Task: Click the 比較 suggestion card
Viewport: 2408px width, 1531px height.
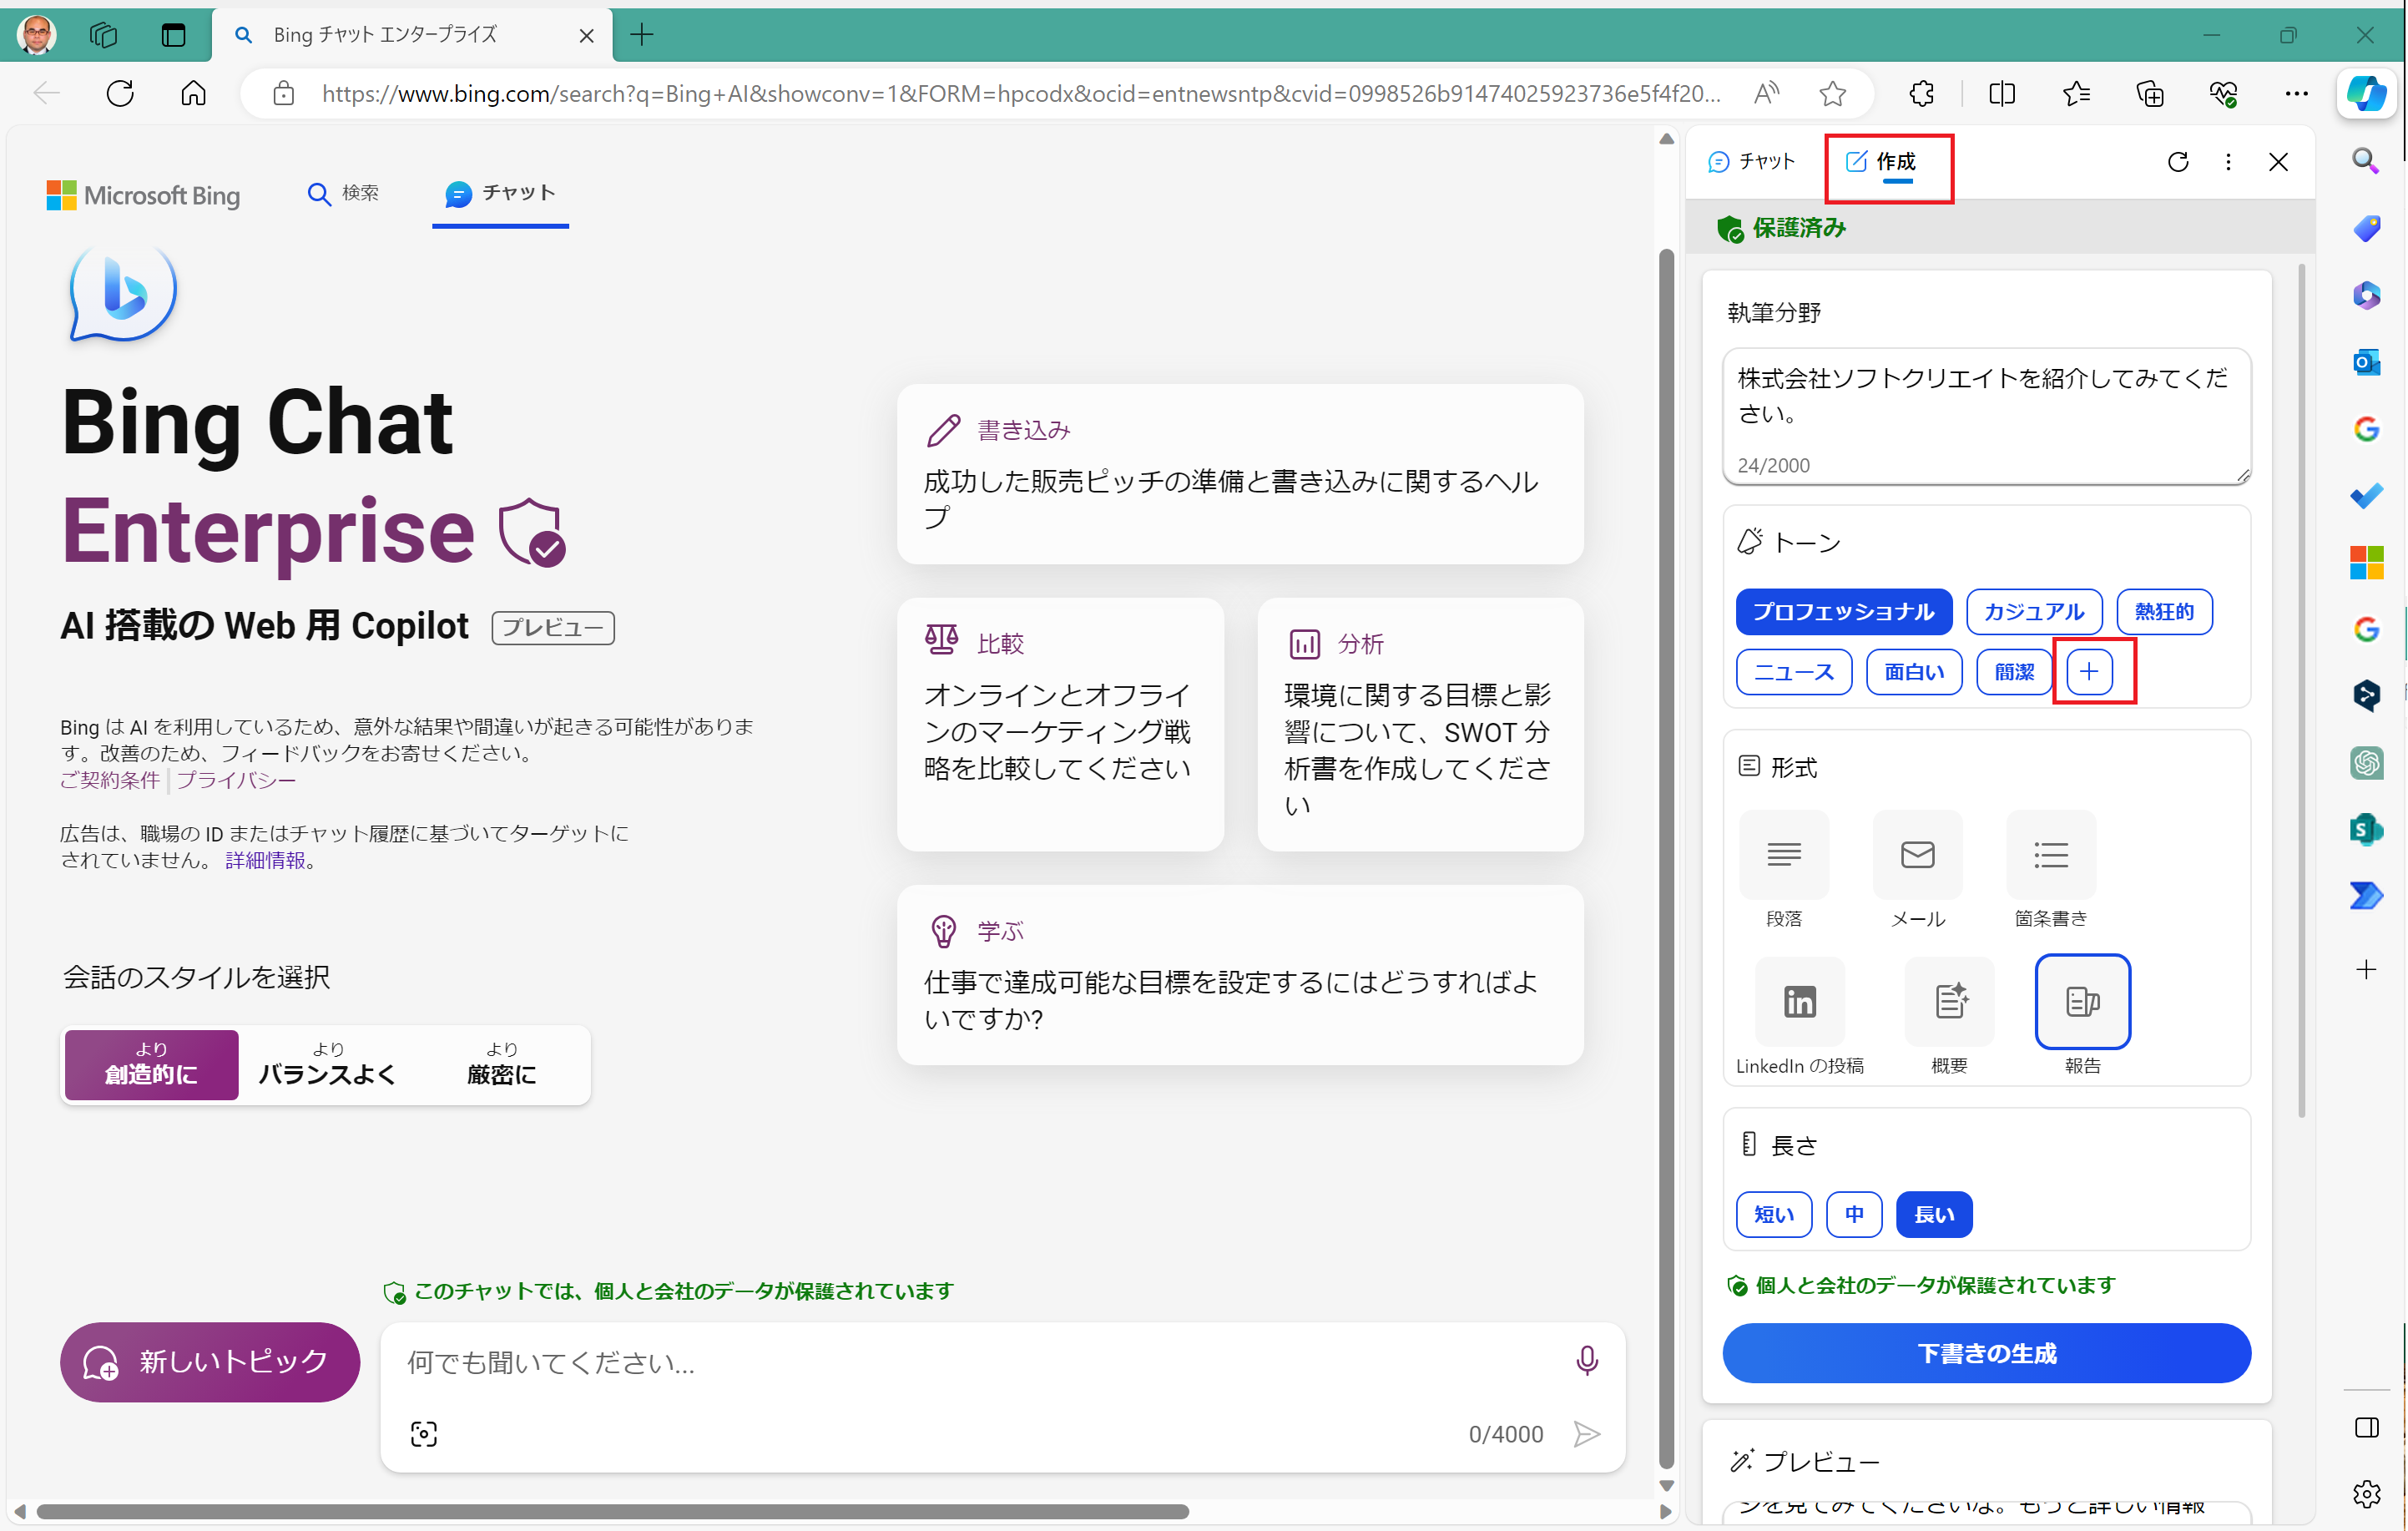Action: click(1060, 724)
